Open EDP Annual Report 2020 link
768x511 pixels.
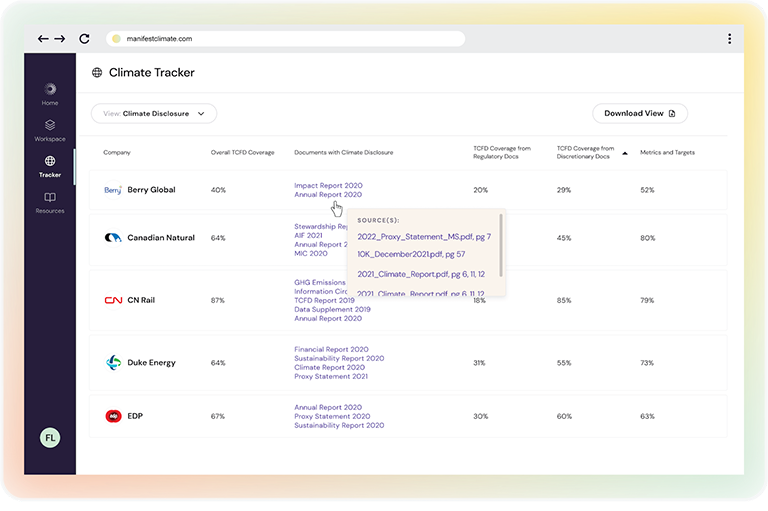pos(328,407)
